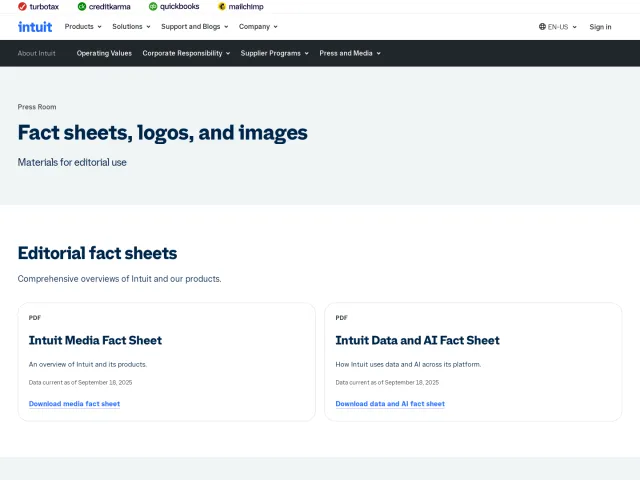Screen dimensions: 640x480
Task: Open the Company menu
Action: click(258, 27)
